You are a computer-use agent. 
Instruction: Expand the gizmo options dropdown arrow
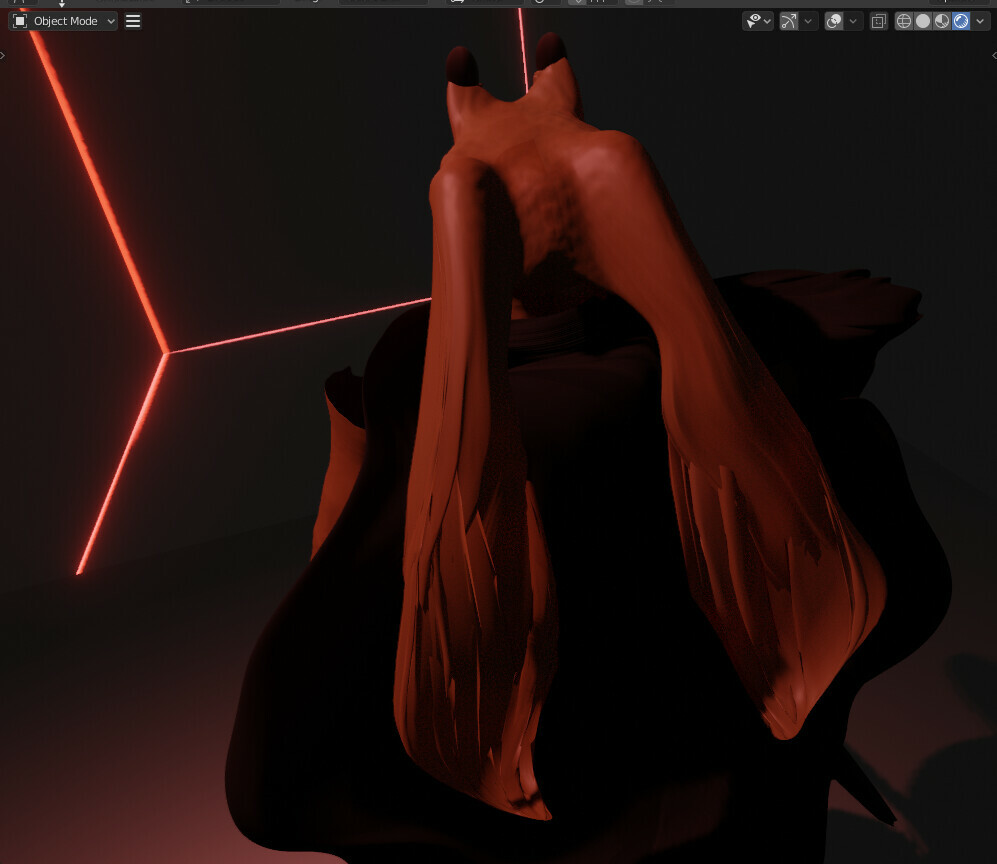tap(808, 21)
